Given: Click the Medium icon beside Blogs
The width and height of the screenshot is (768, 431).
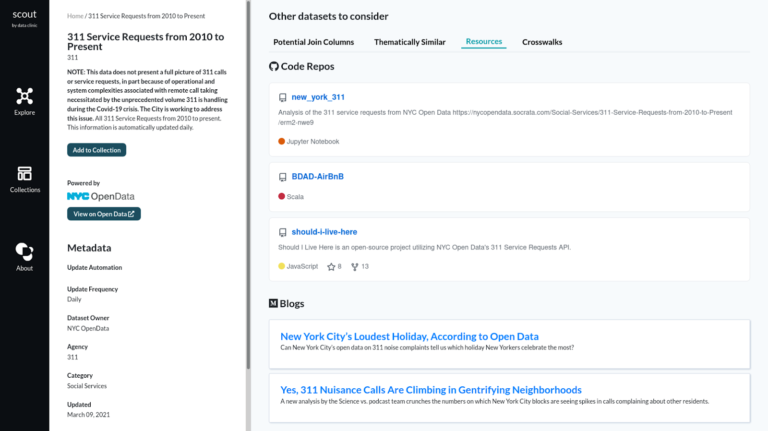Looking at the screenshot, I should point(273,303).
